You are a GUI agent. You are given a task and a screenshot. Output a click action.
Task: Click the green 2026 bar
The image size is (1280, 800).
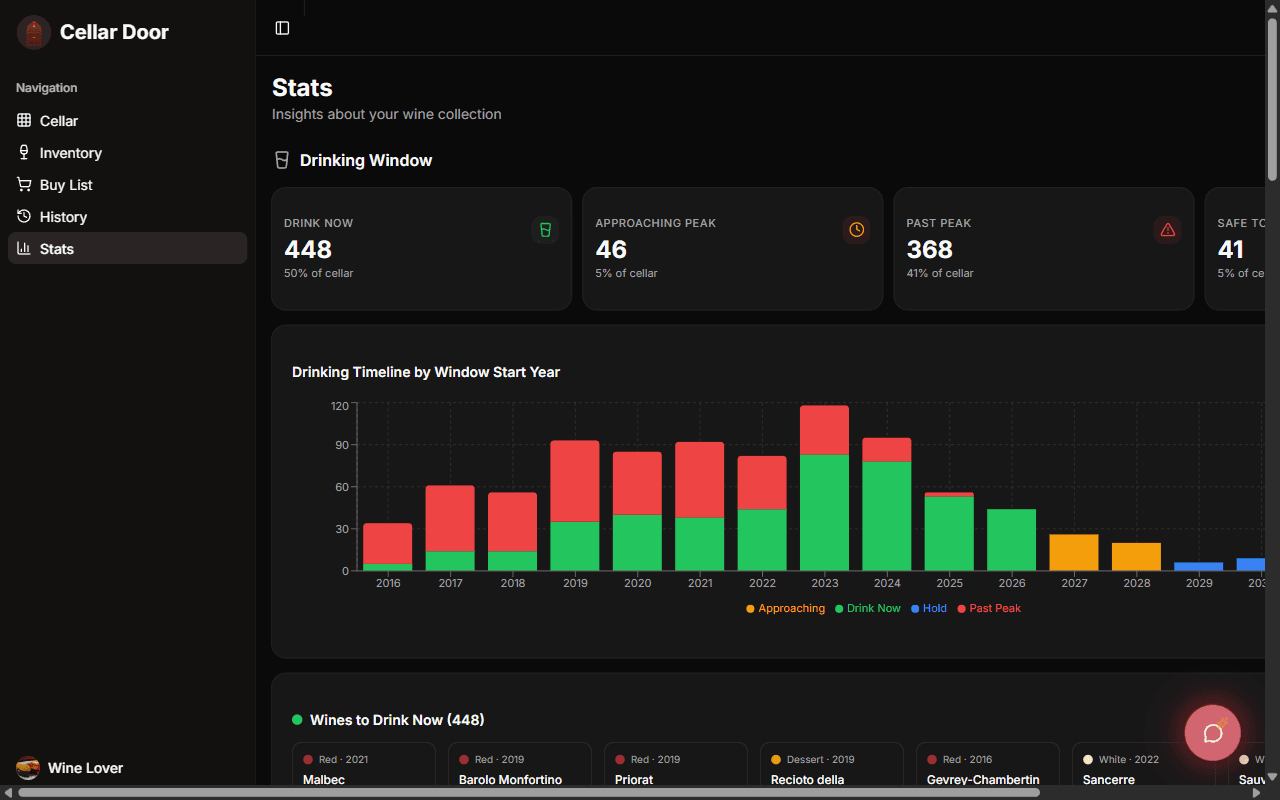click(1012, 540)
